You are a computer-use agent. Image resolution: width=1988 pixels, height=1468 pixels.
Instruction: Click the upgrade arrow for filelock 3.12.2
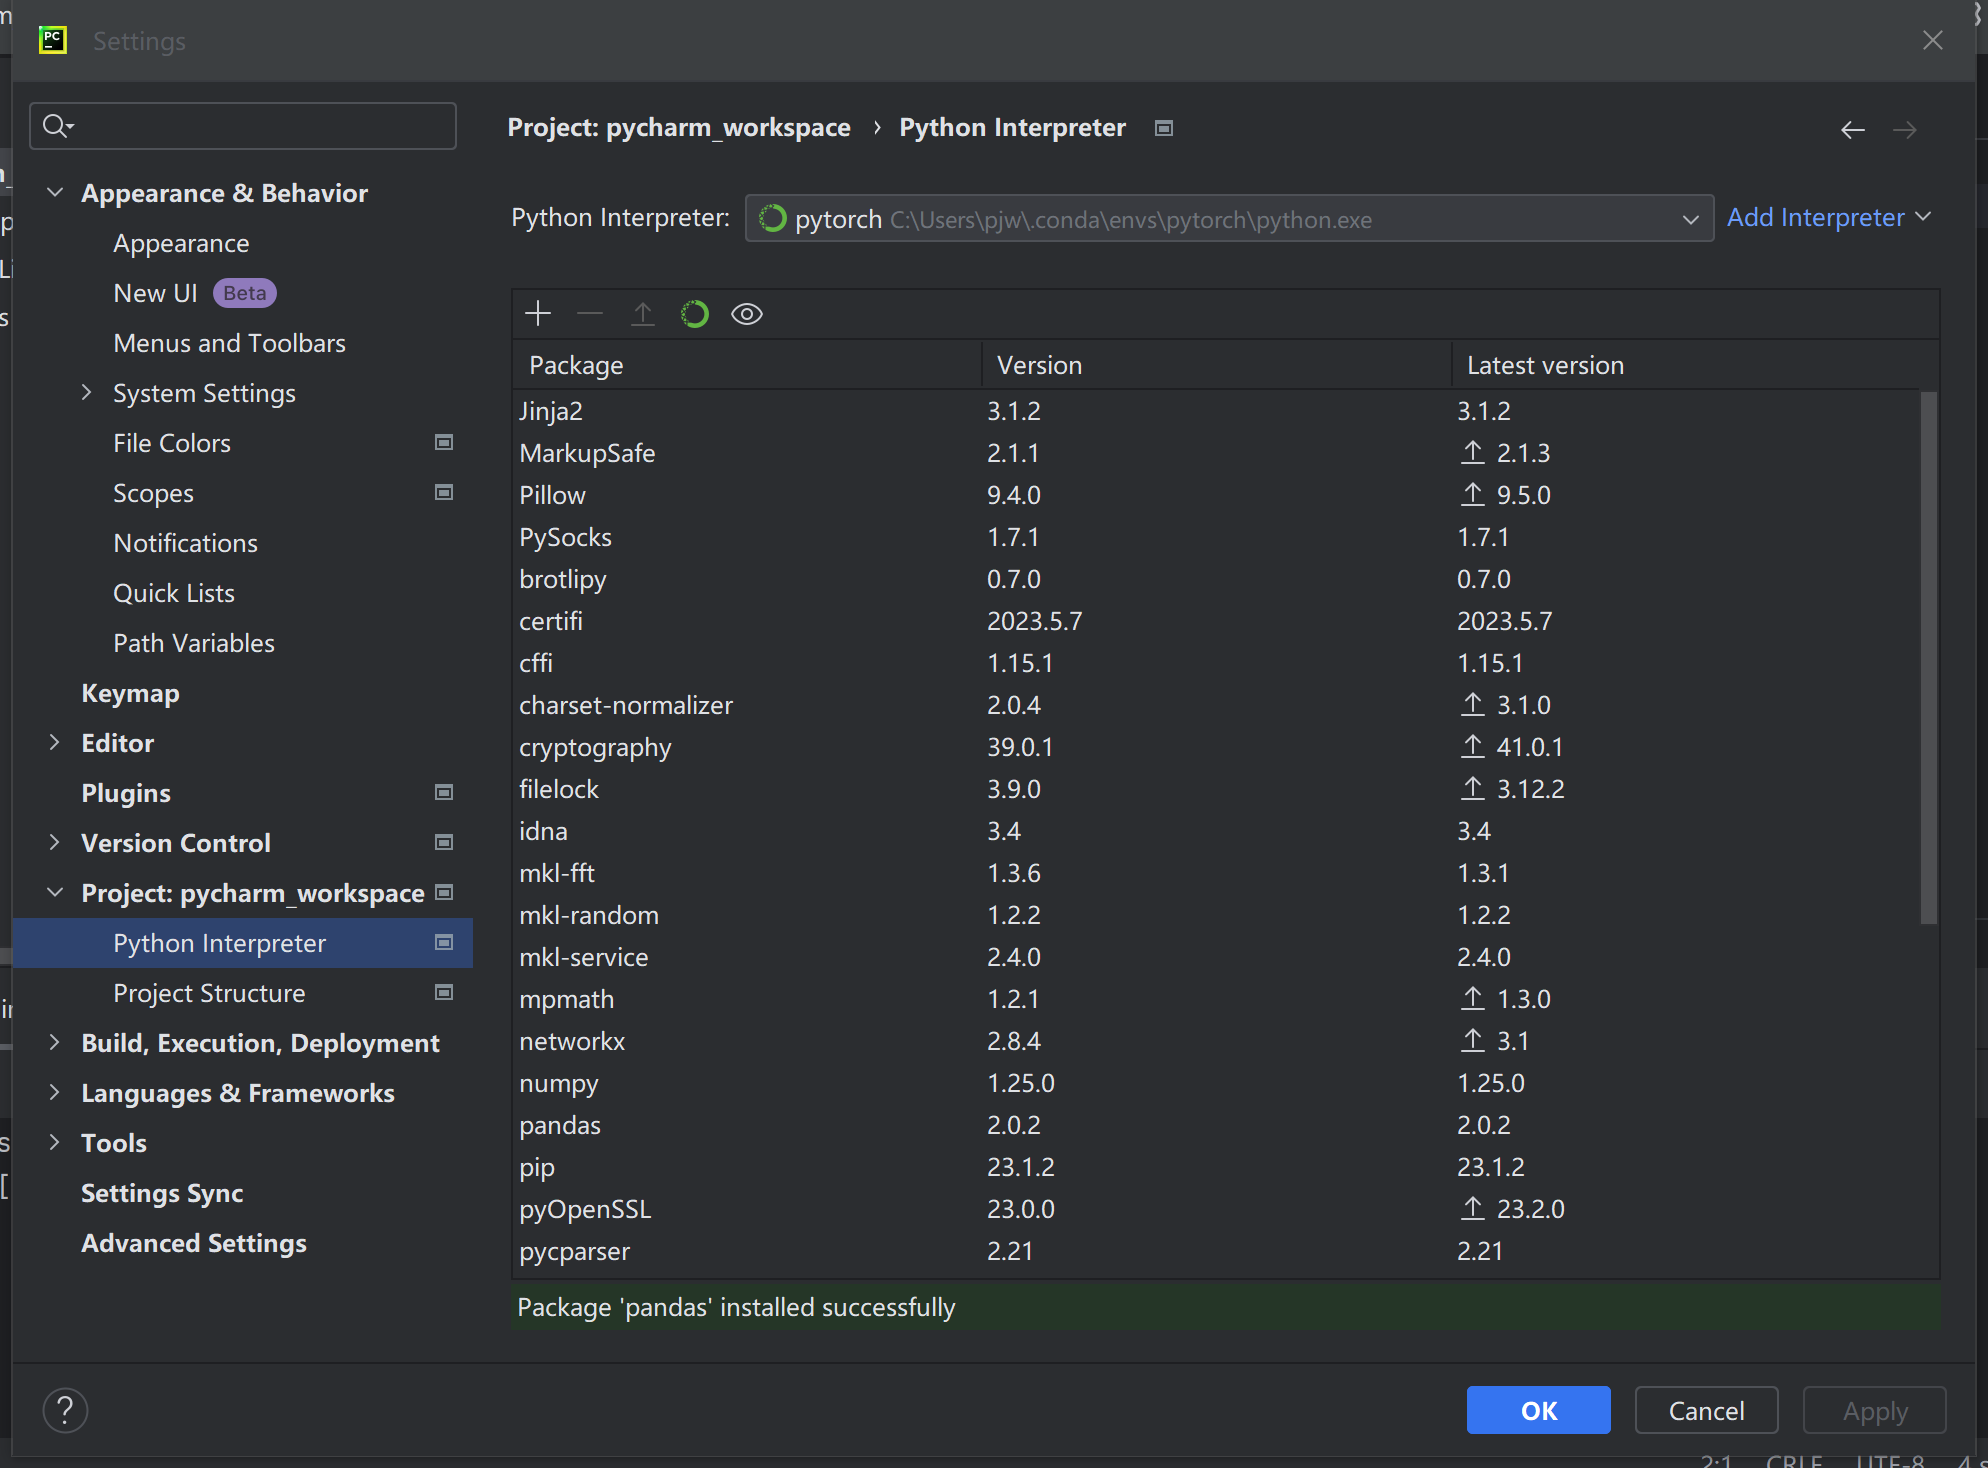[1473, 788]
